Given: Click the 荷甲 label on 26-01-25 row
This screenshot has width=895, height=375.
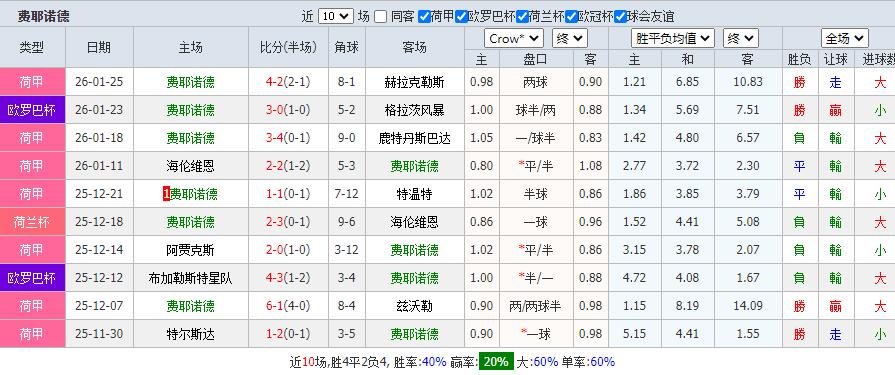Looking at the screenshot, I should point(31,82).
